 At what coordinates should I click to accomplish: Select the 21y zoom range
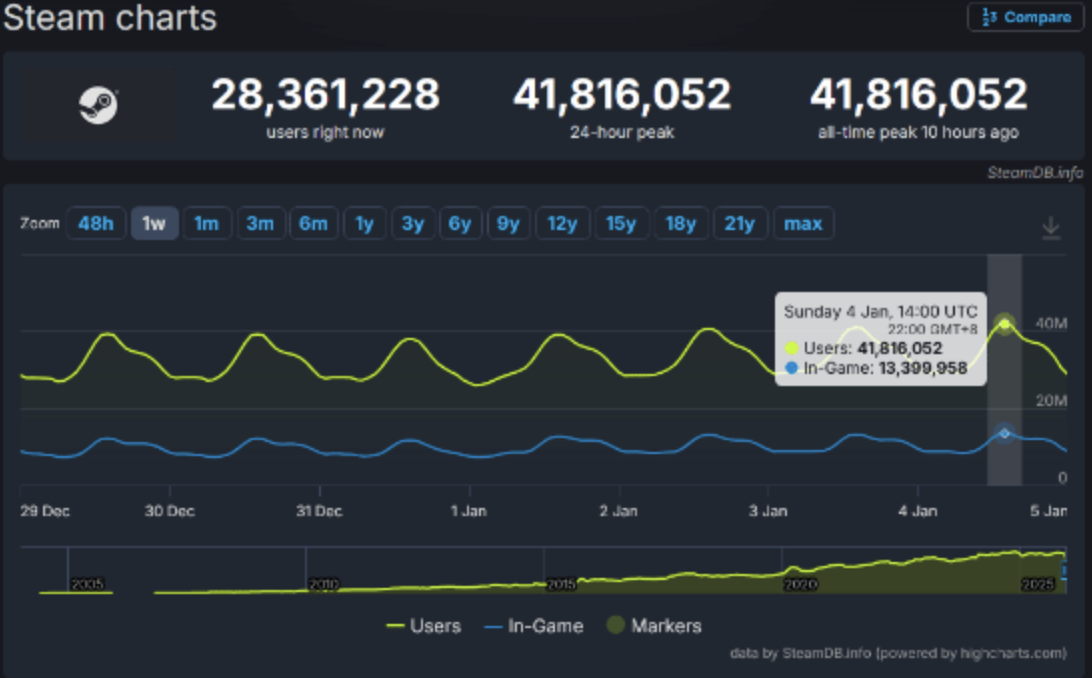coord(739,223)
